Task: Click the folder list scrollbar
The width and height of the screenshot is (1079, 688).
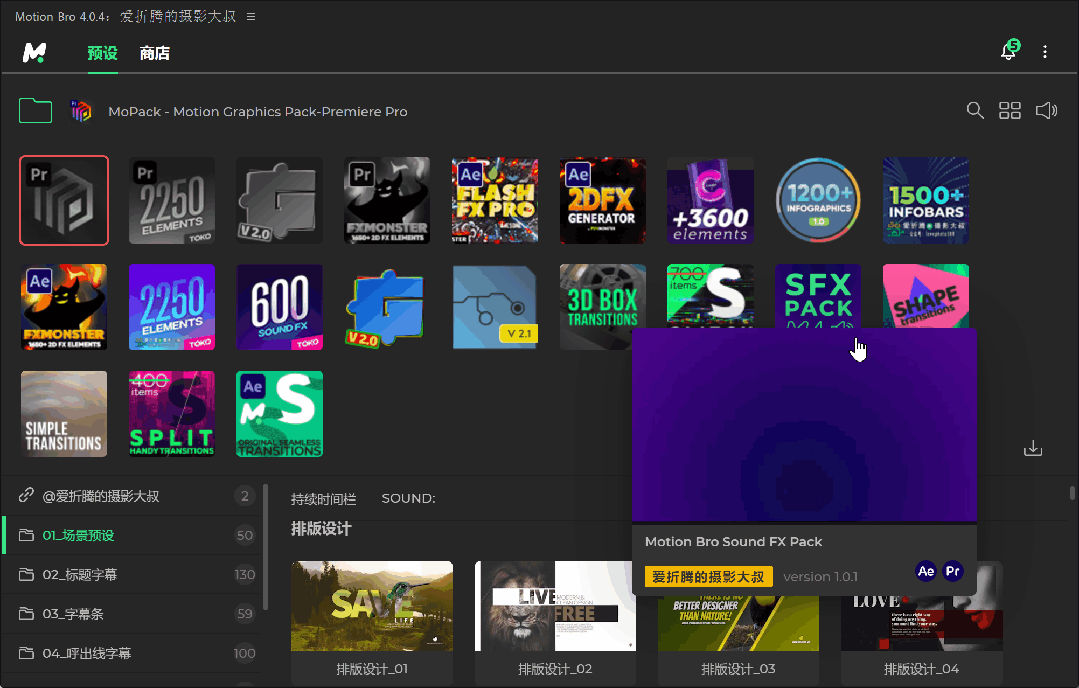Action: 265,547
